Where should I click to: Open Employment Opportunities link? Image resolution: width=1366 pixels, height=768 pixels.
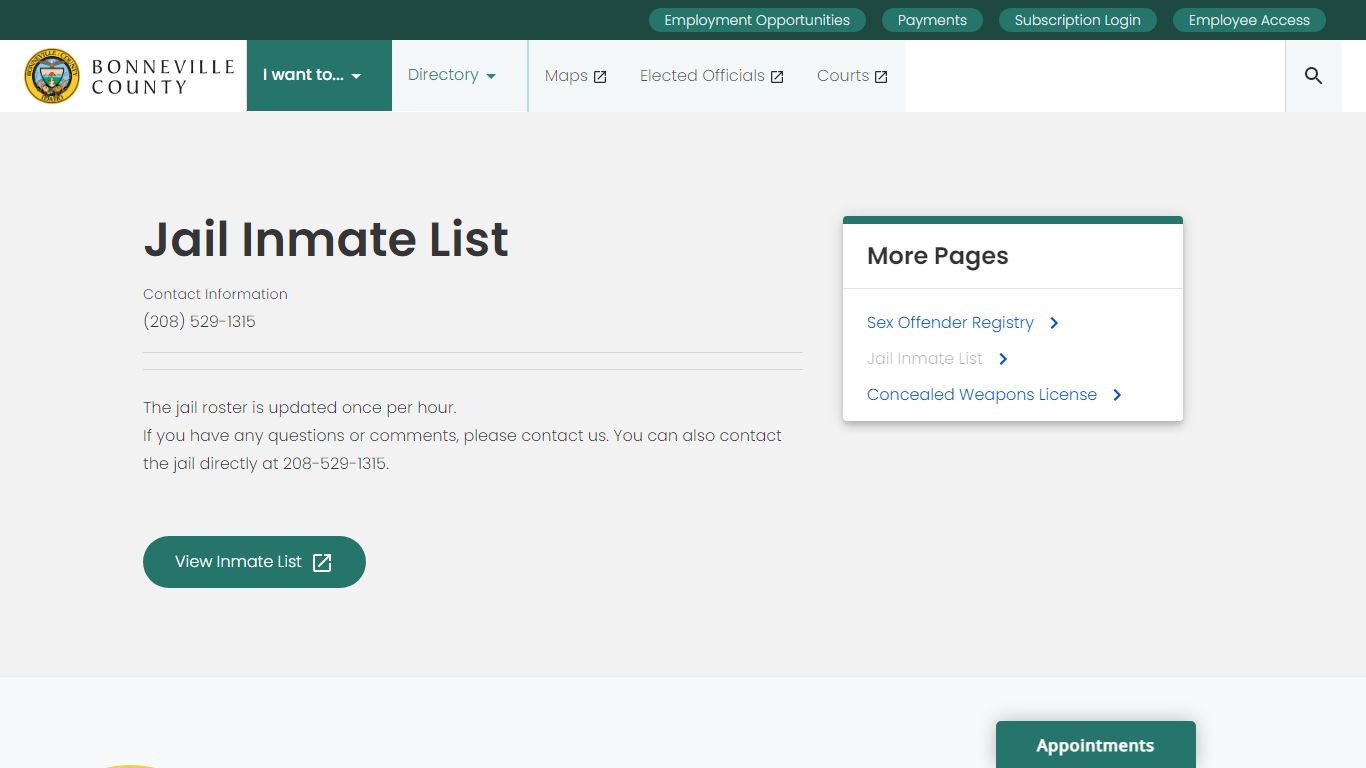click(x=757, y=20)
